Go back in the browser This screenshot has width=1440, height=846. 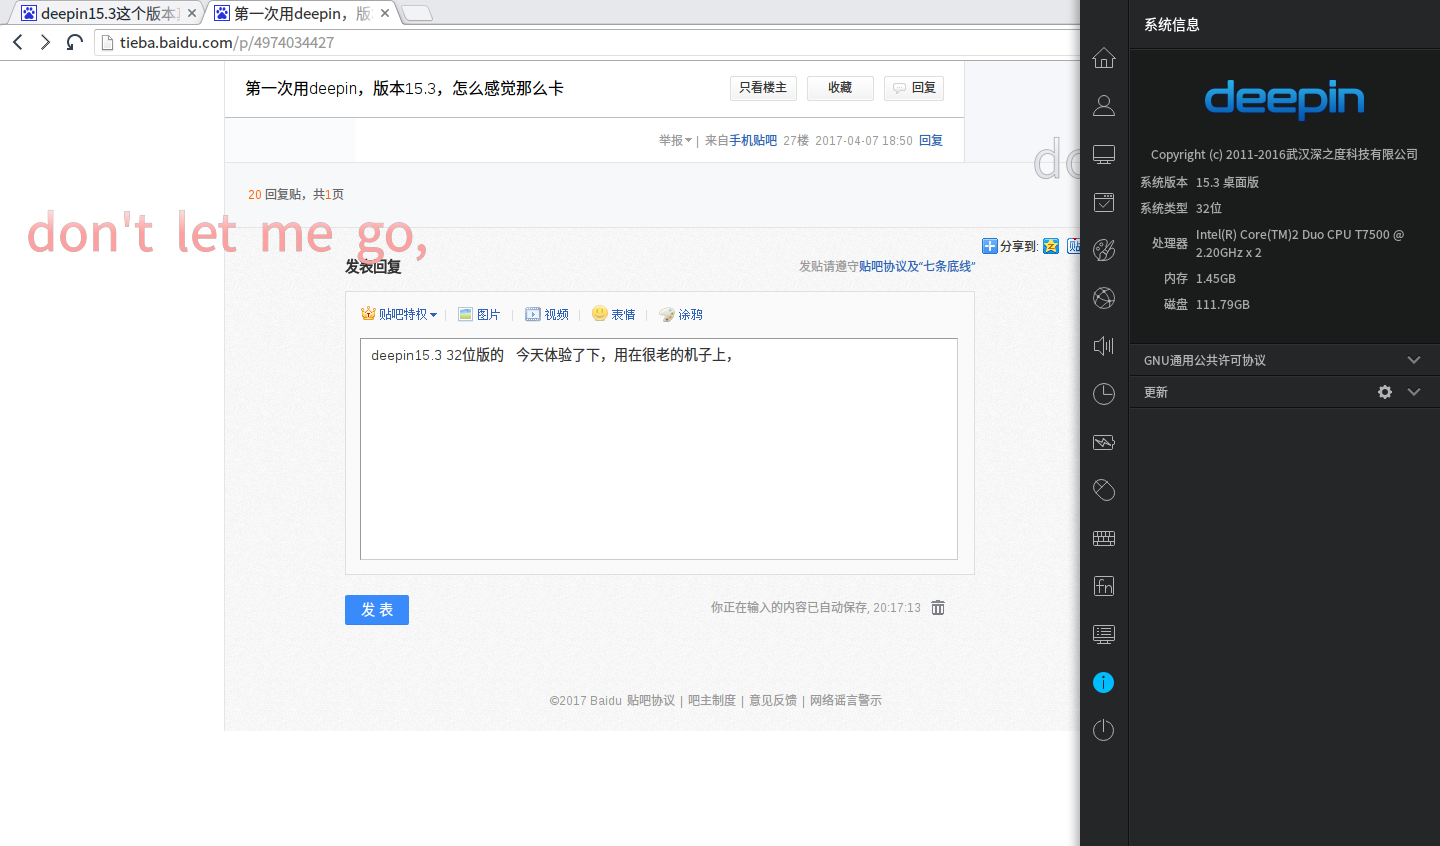18,42
